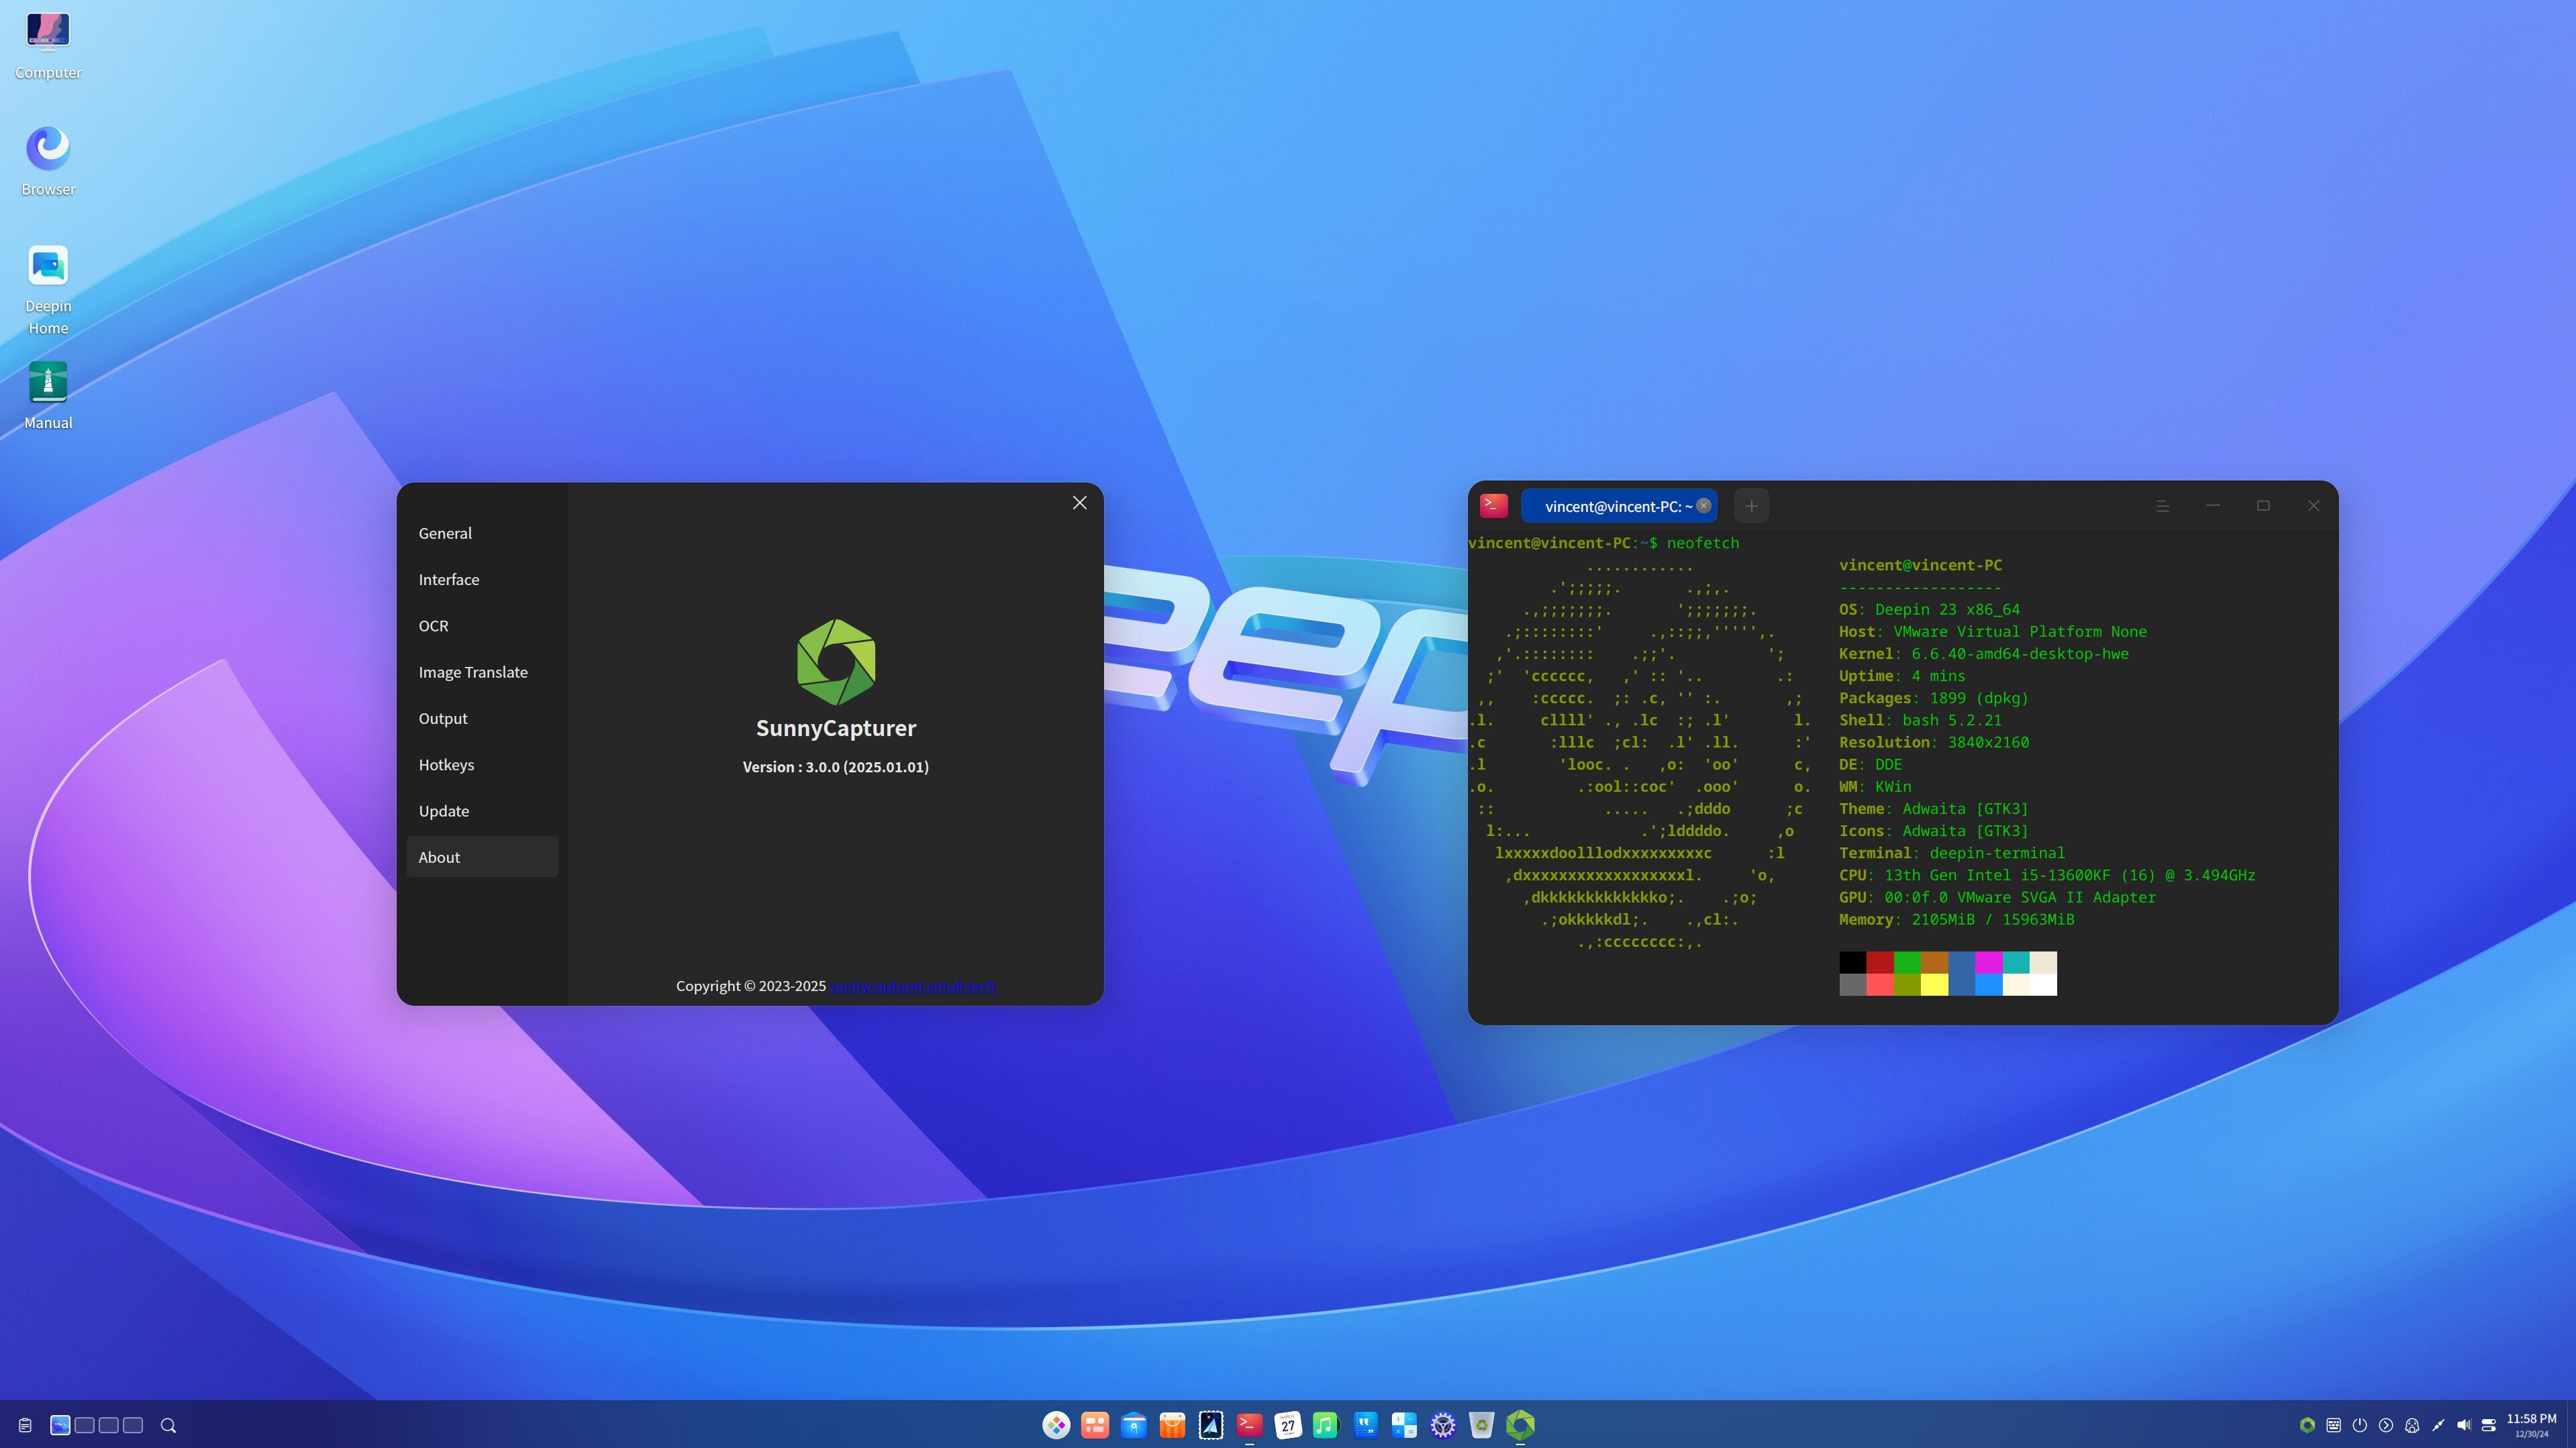
Task: Maximize the terminal window
Action: (x=2263, y=506)
